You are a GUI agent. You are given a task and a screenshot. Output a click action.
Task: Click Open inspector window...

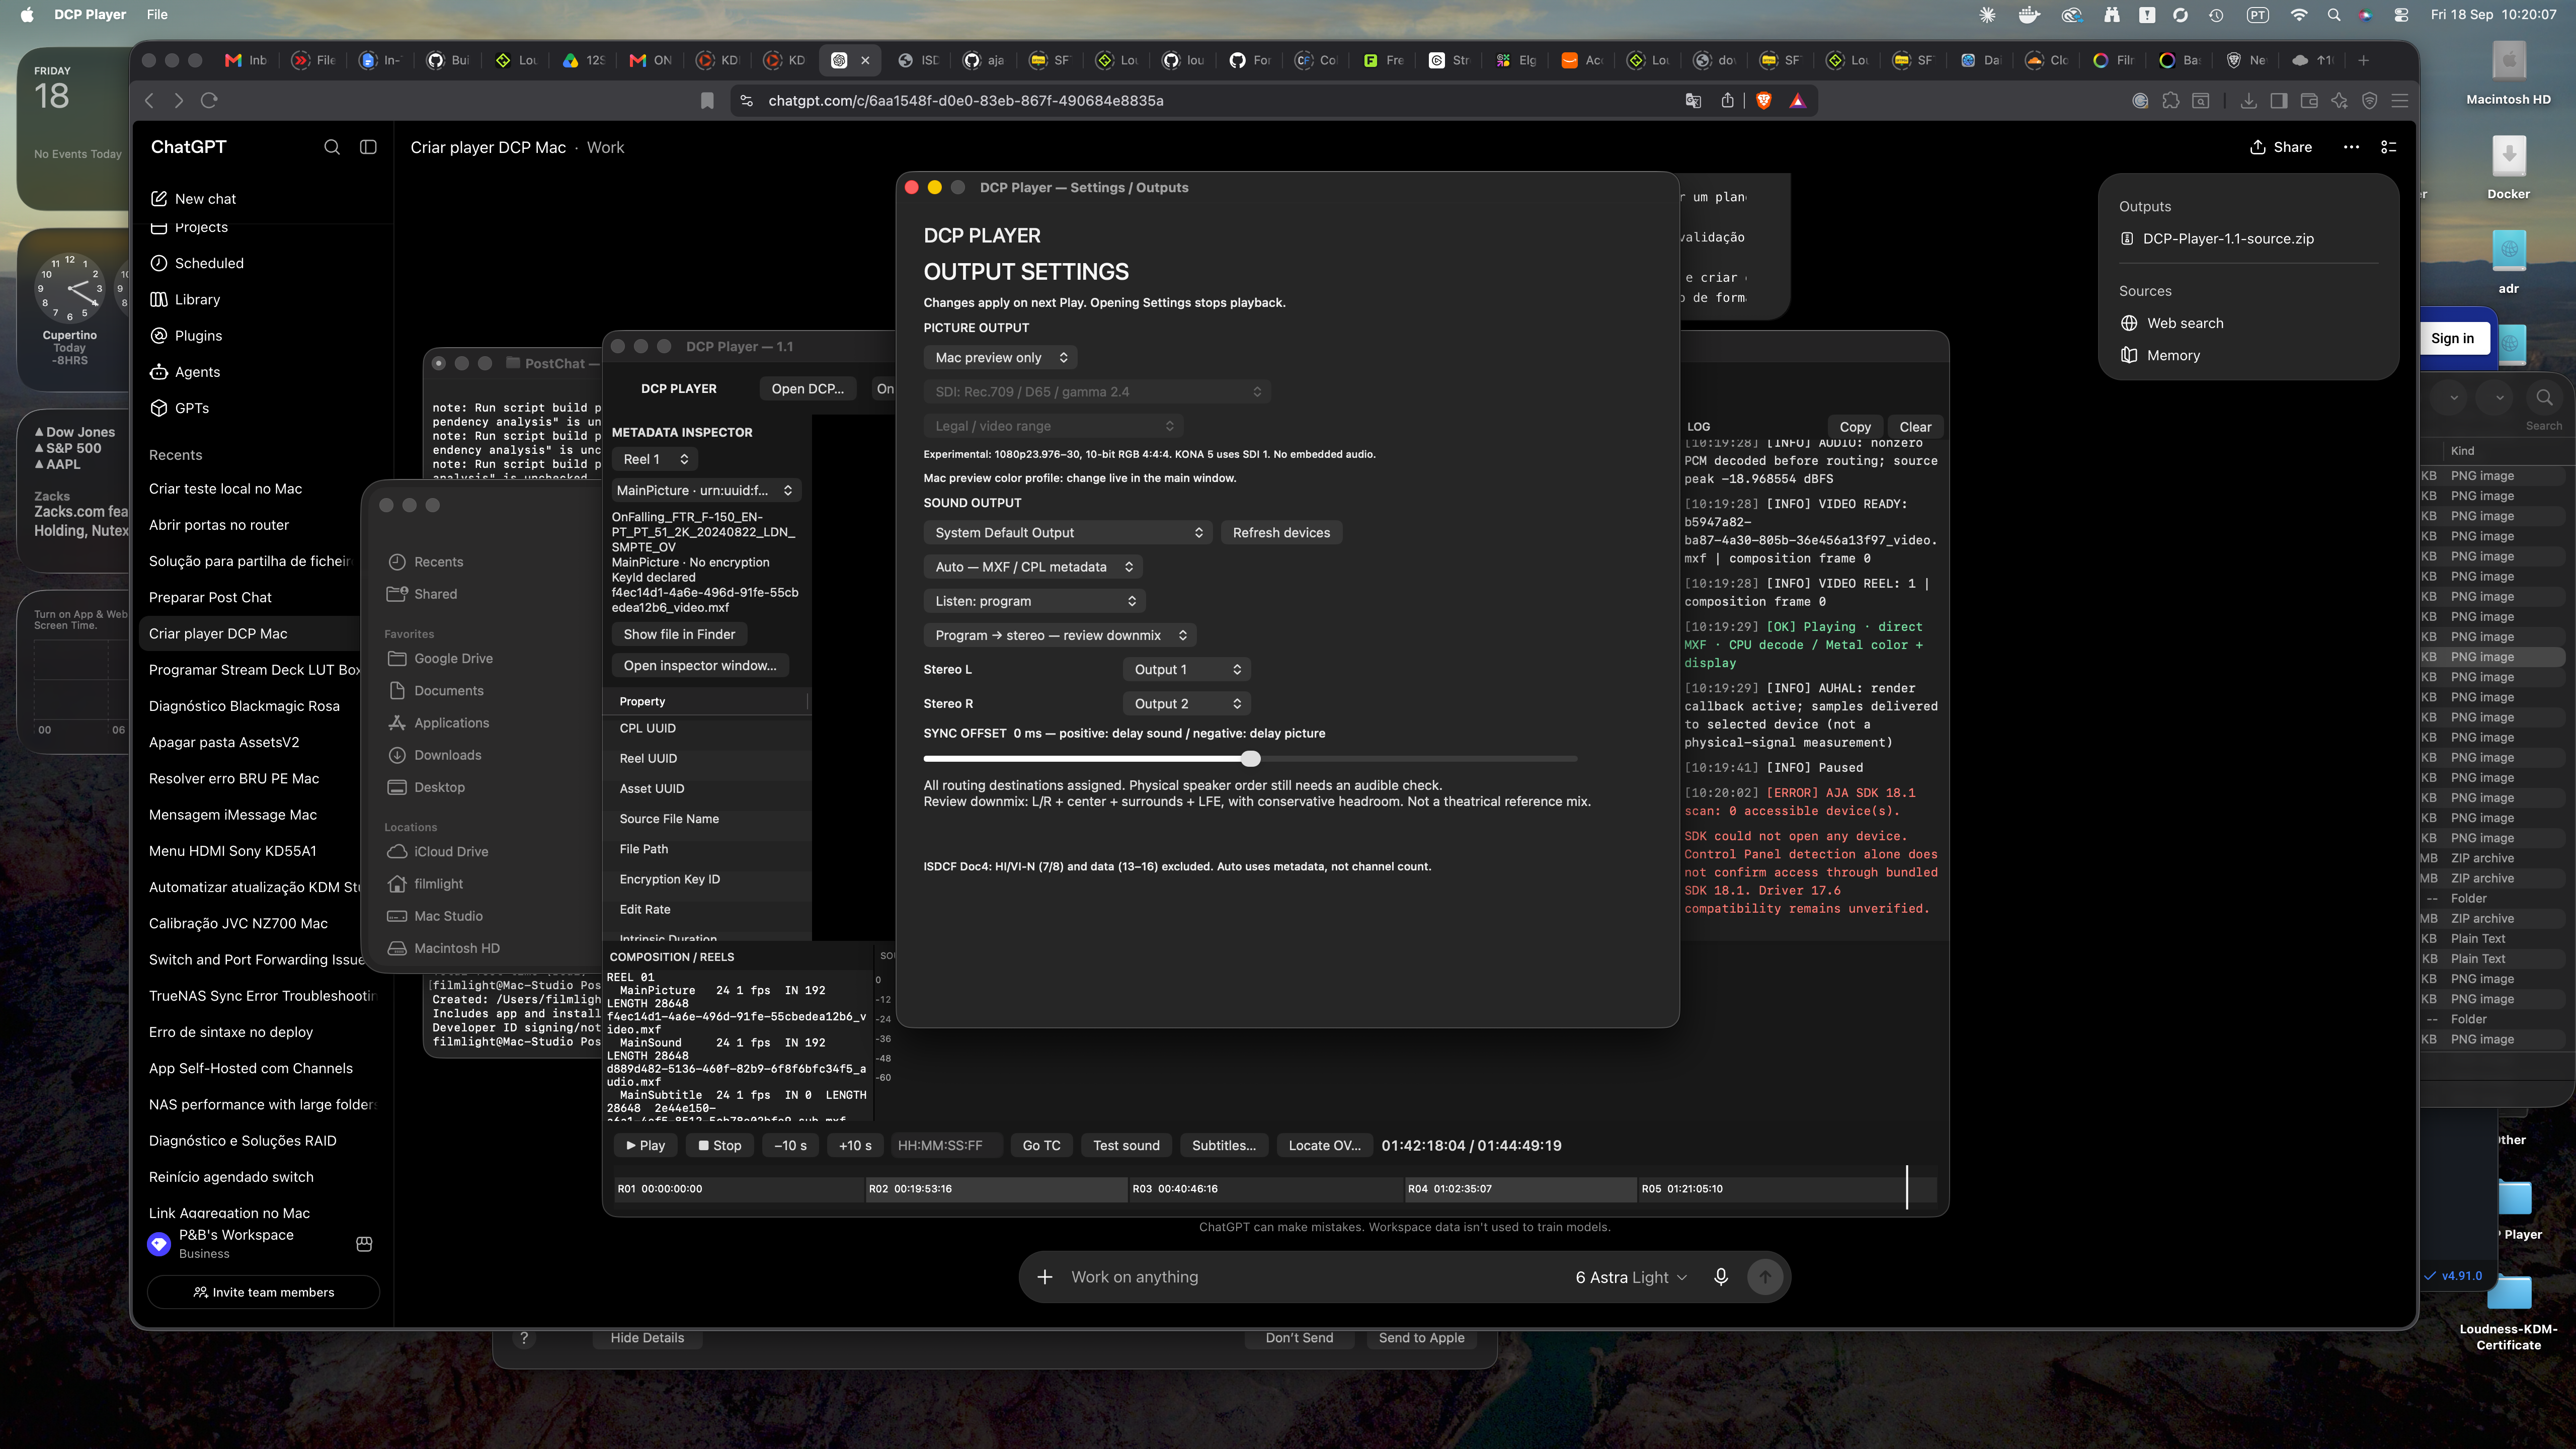pyautogui.click(x=700, y=665)
